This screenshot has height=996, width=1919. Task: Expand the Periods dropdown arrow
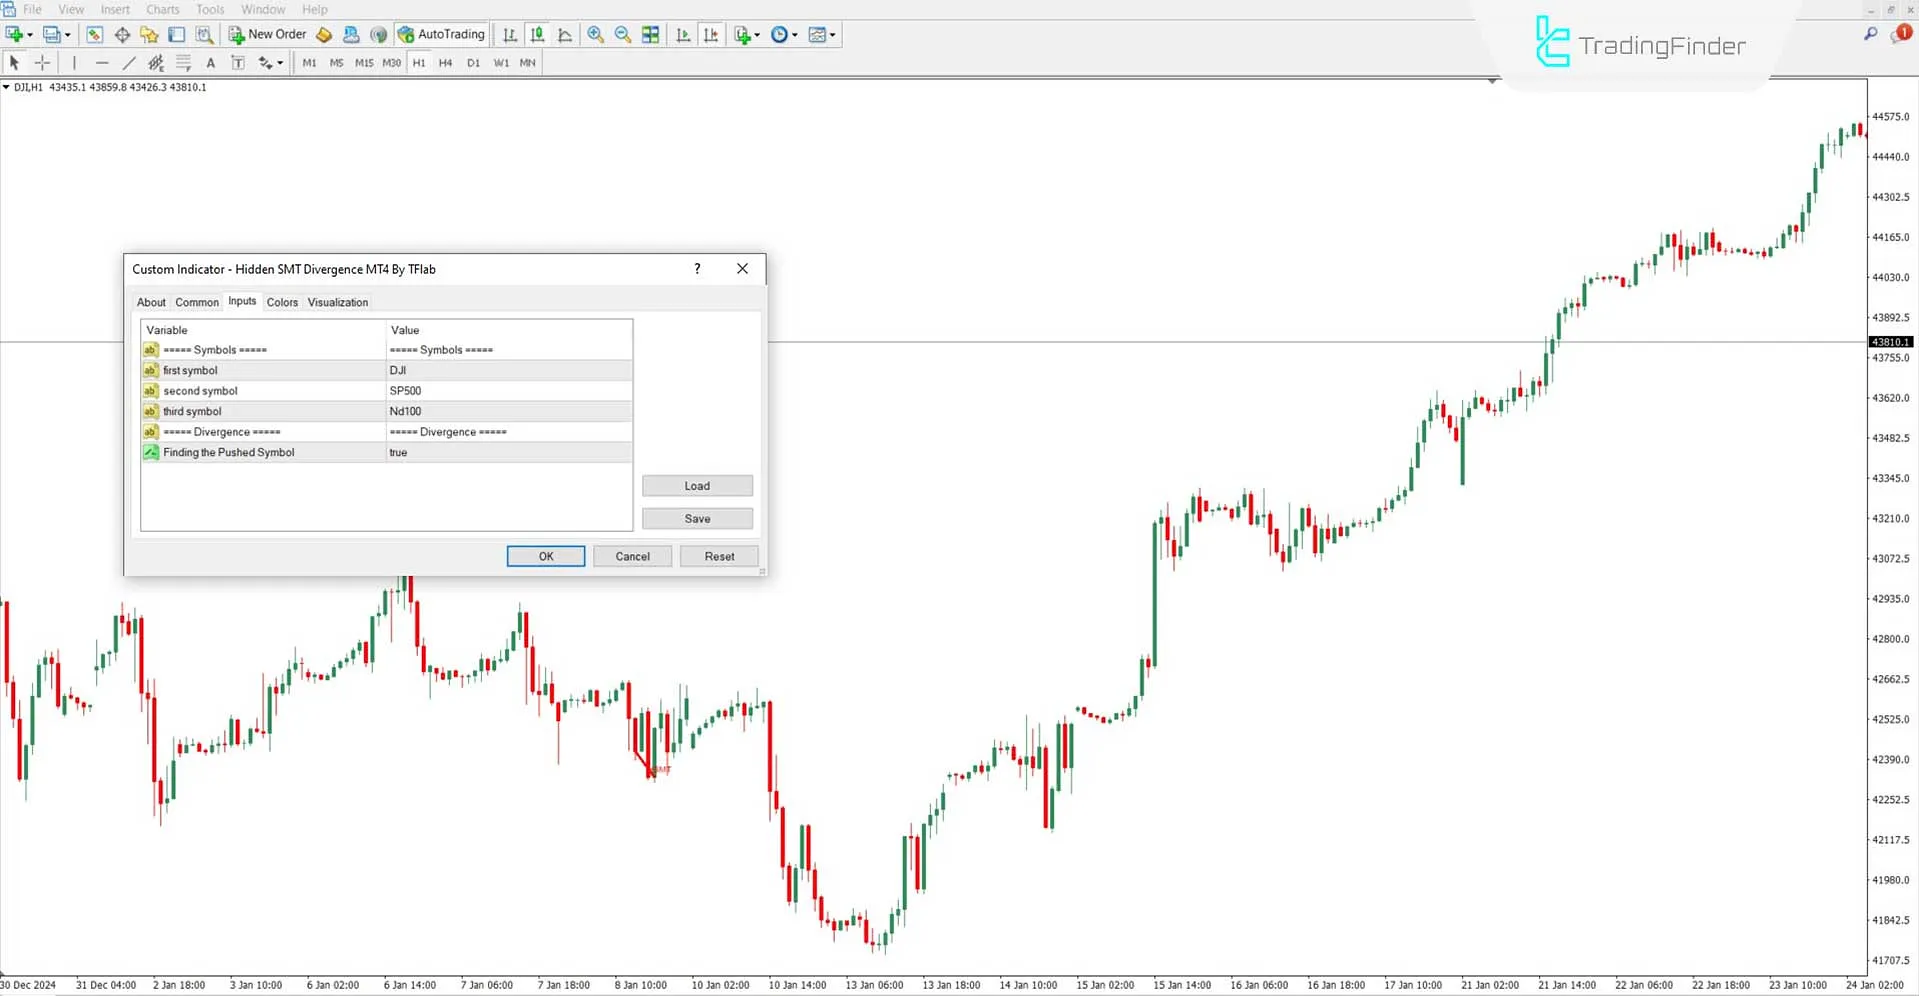[x=795, y=34]
